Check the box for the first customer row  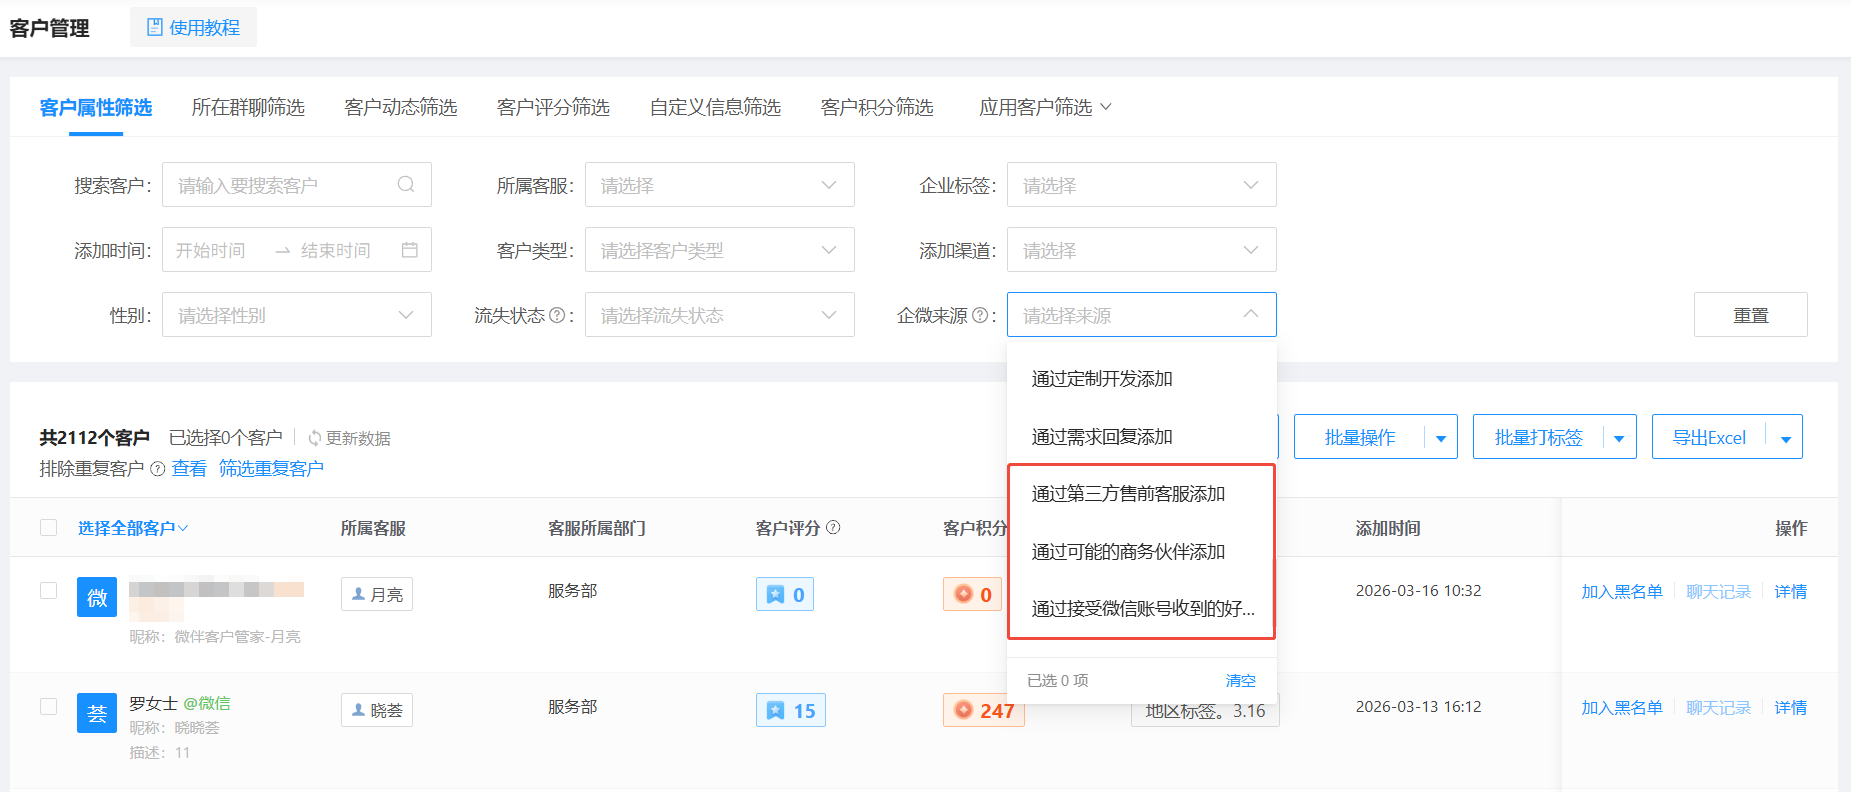click(48, 590)
